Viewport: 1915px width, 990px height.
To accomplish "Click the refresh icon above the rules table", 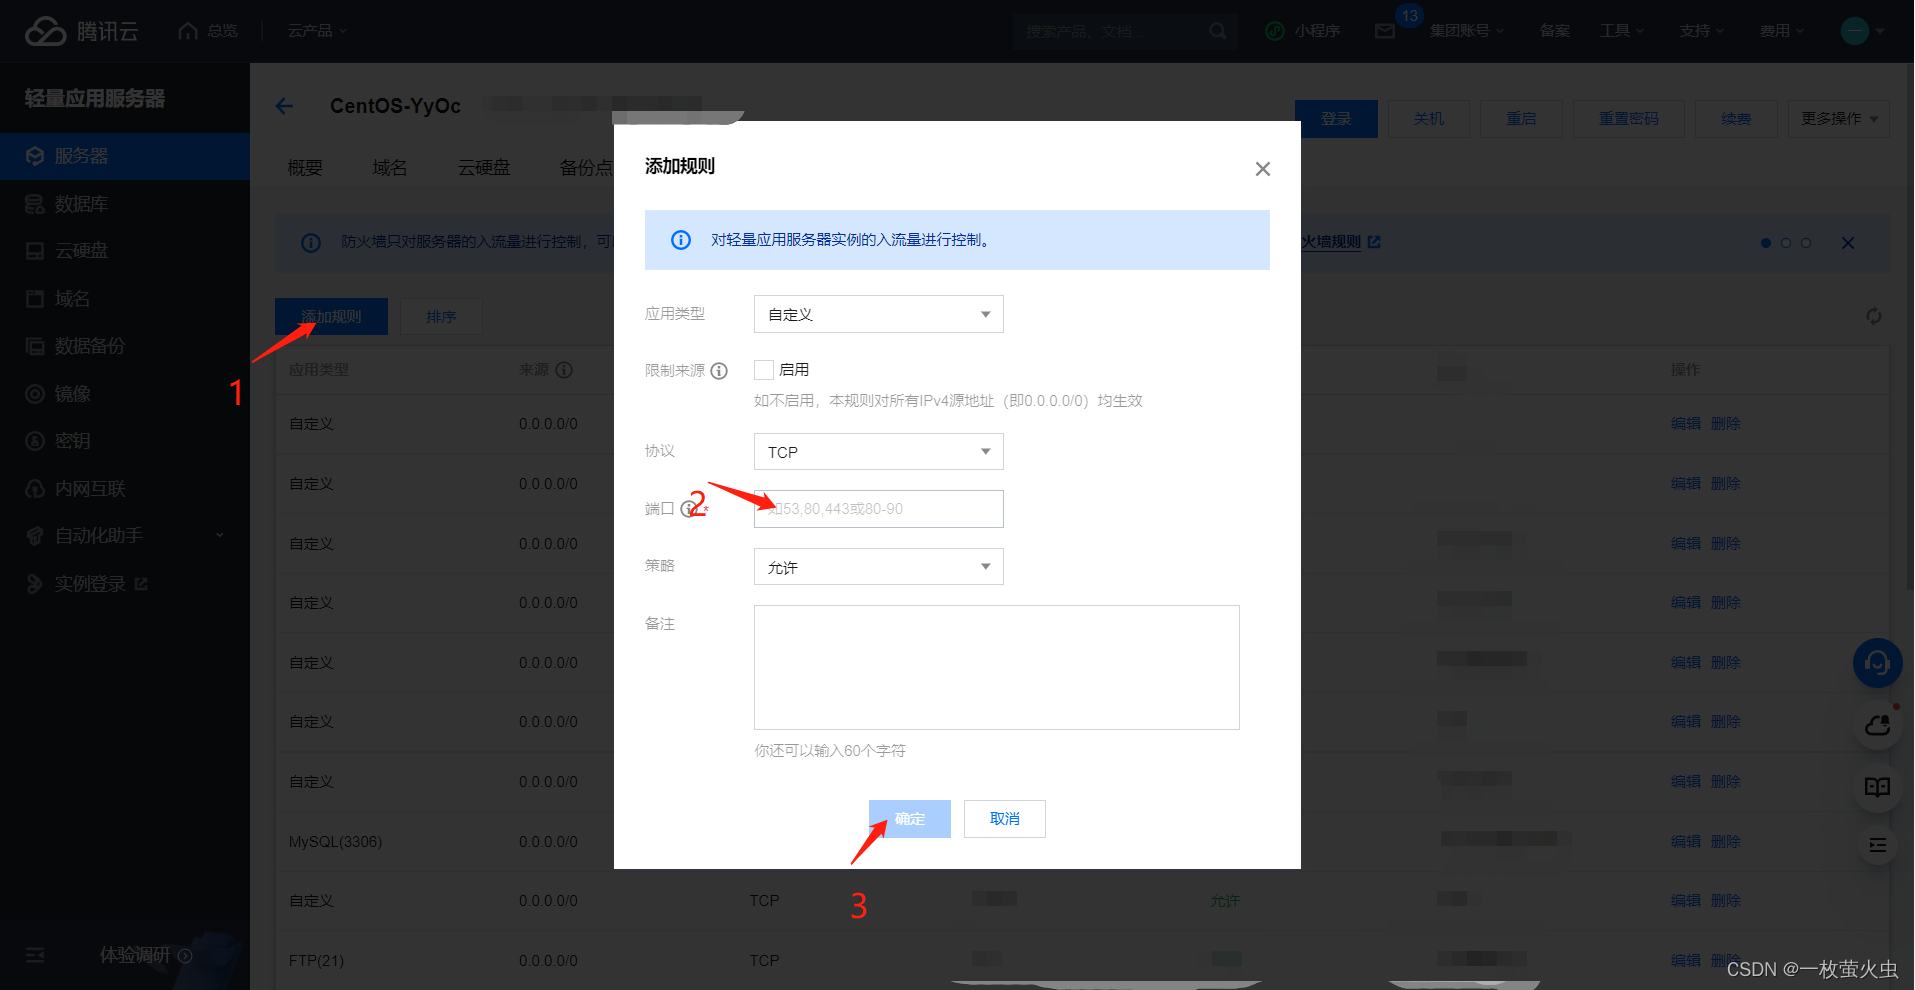I will click(x=1873, y=316).
